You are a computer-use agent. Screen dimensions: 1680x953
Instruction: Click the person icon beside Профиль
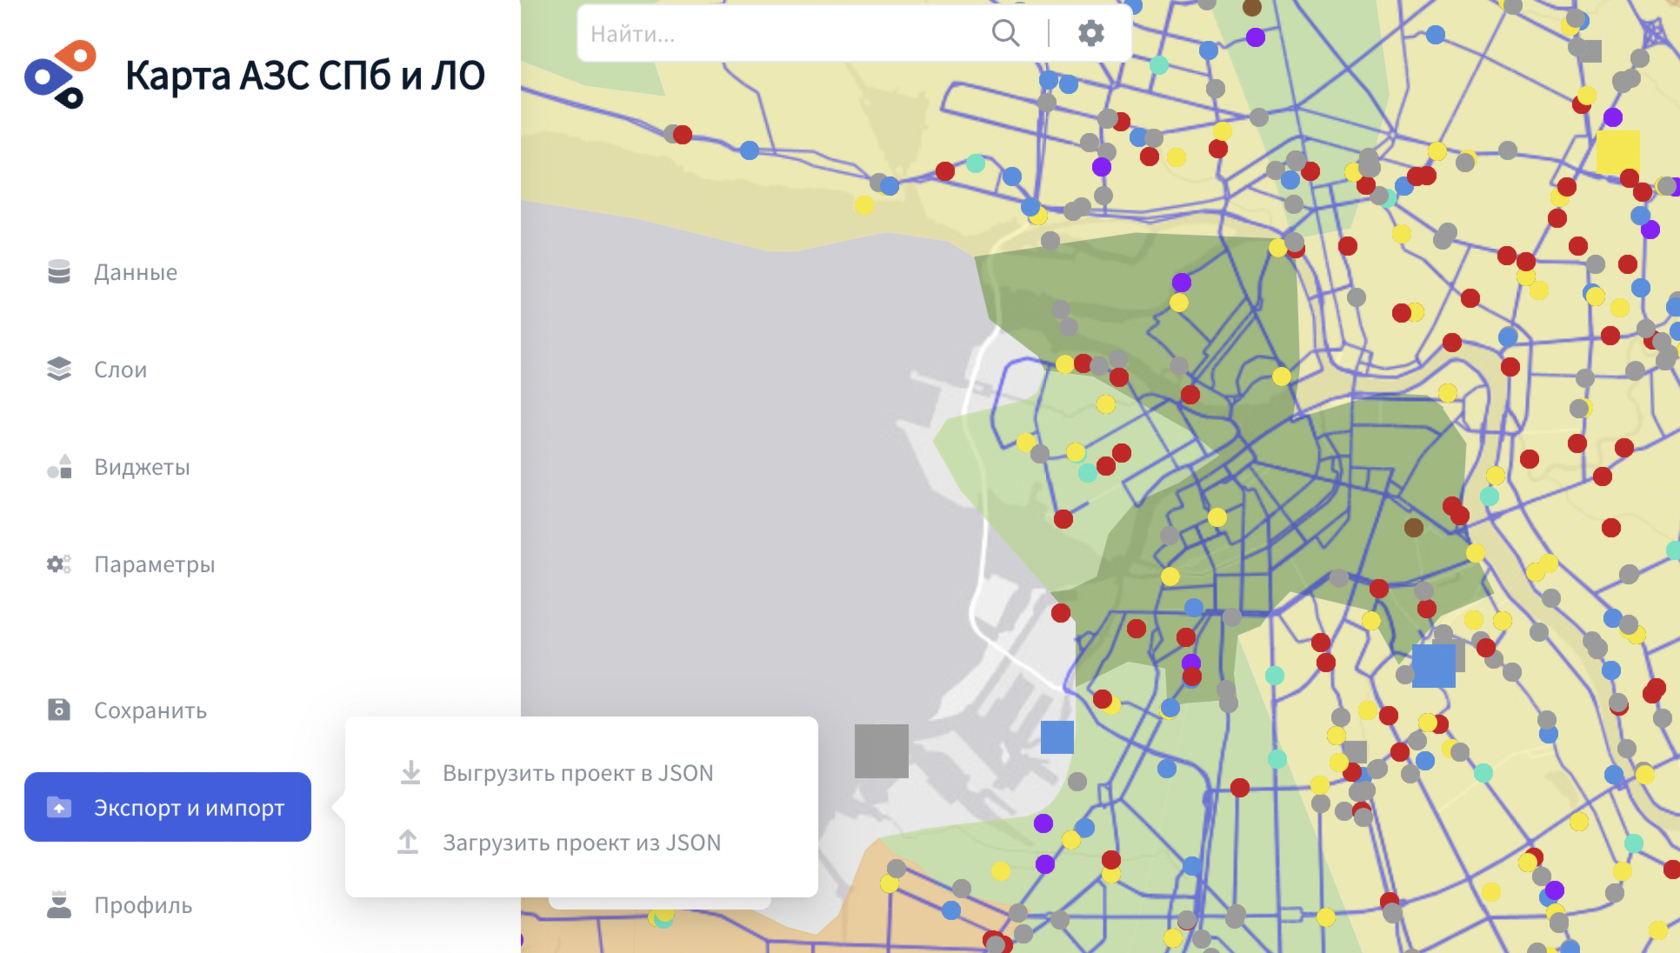coord(59,904)
